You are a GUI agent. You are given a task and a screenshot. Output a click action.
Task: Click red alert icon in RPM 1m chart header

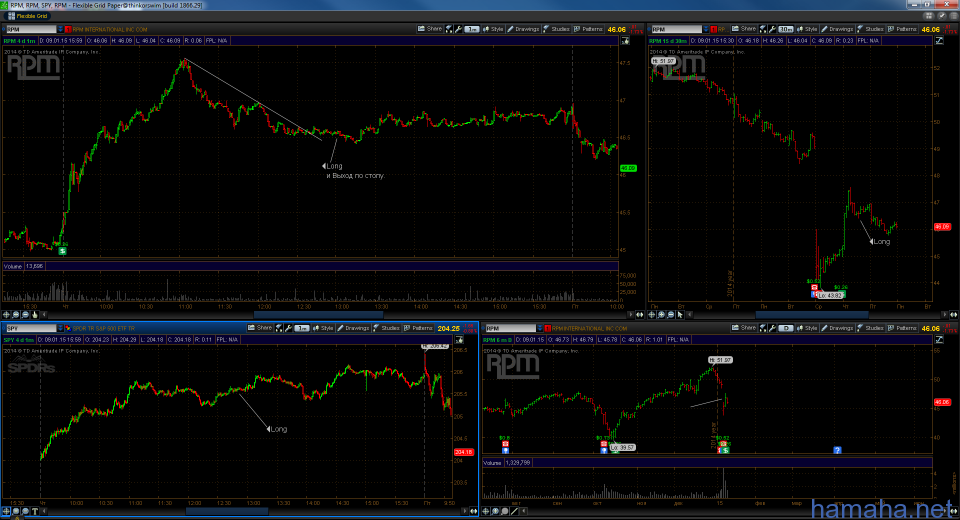point(68,29)
